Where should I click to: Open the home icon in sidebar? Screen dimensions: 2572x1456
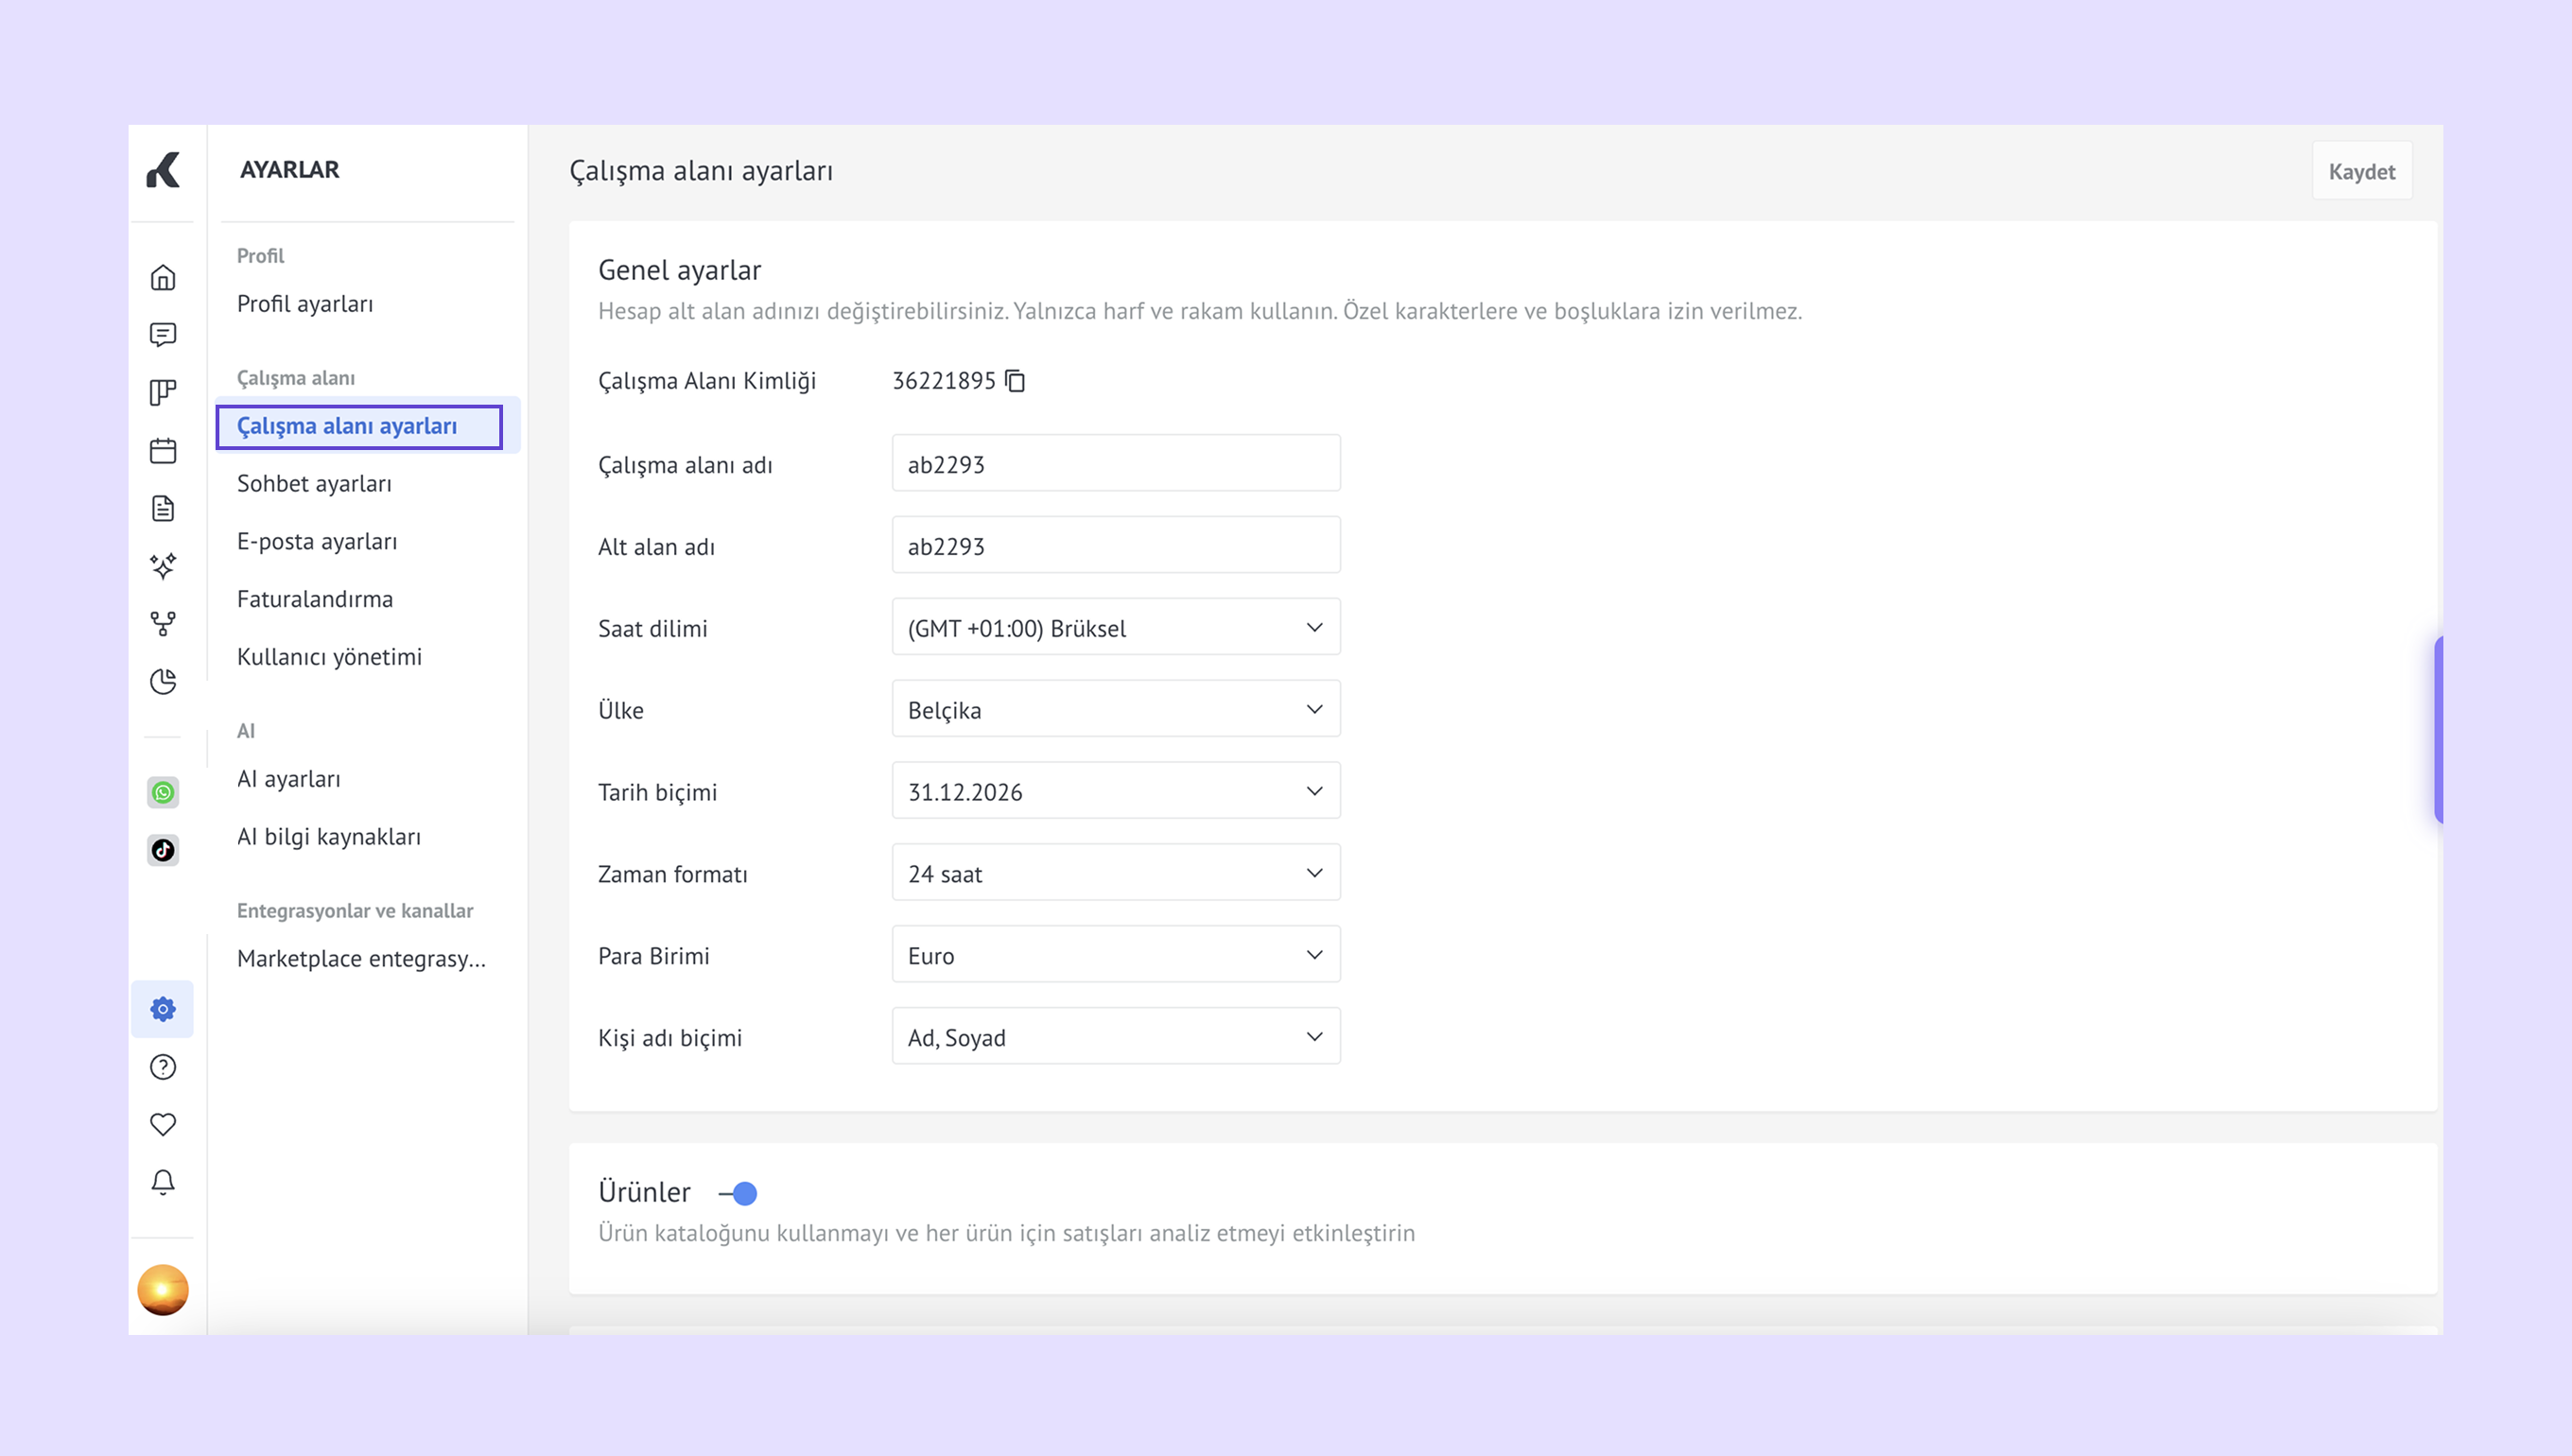point(163,278)
